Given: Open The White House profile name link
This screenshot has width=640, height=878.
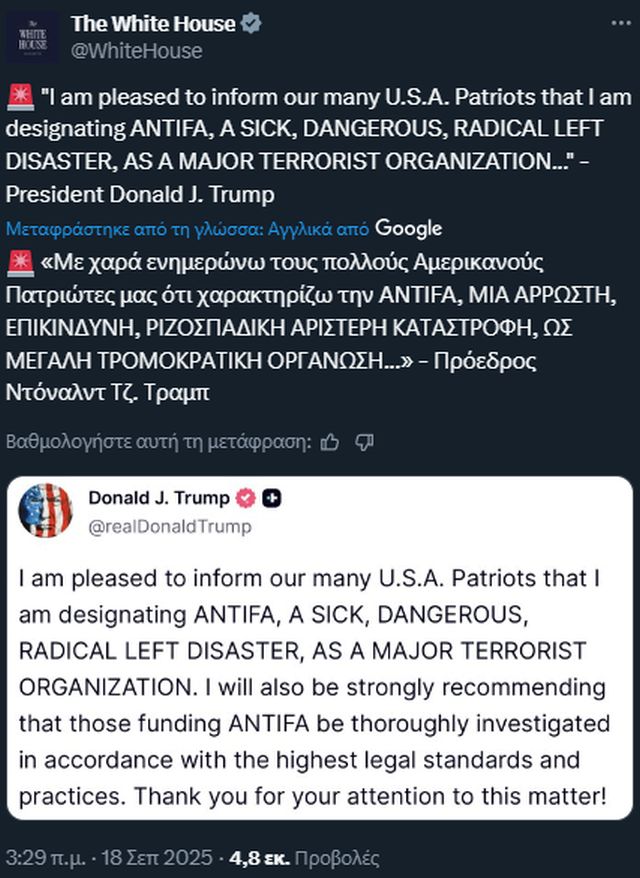Looking at the screenshot, I should [153, 25].
